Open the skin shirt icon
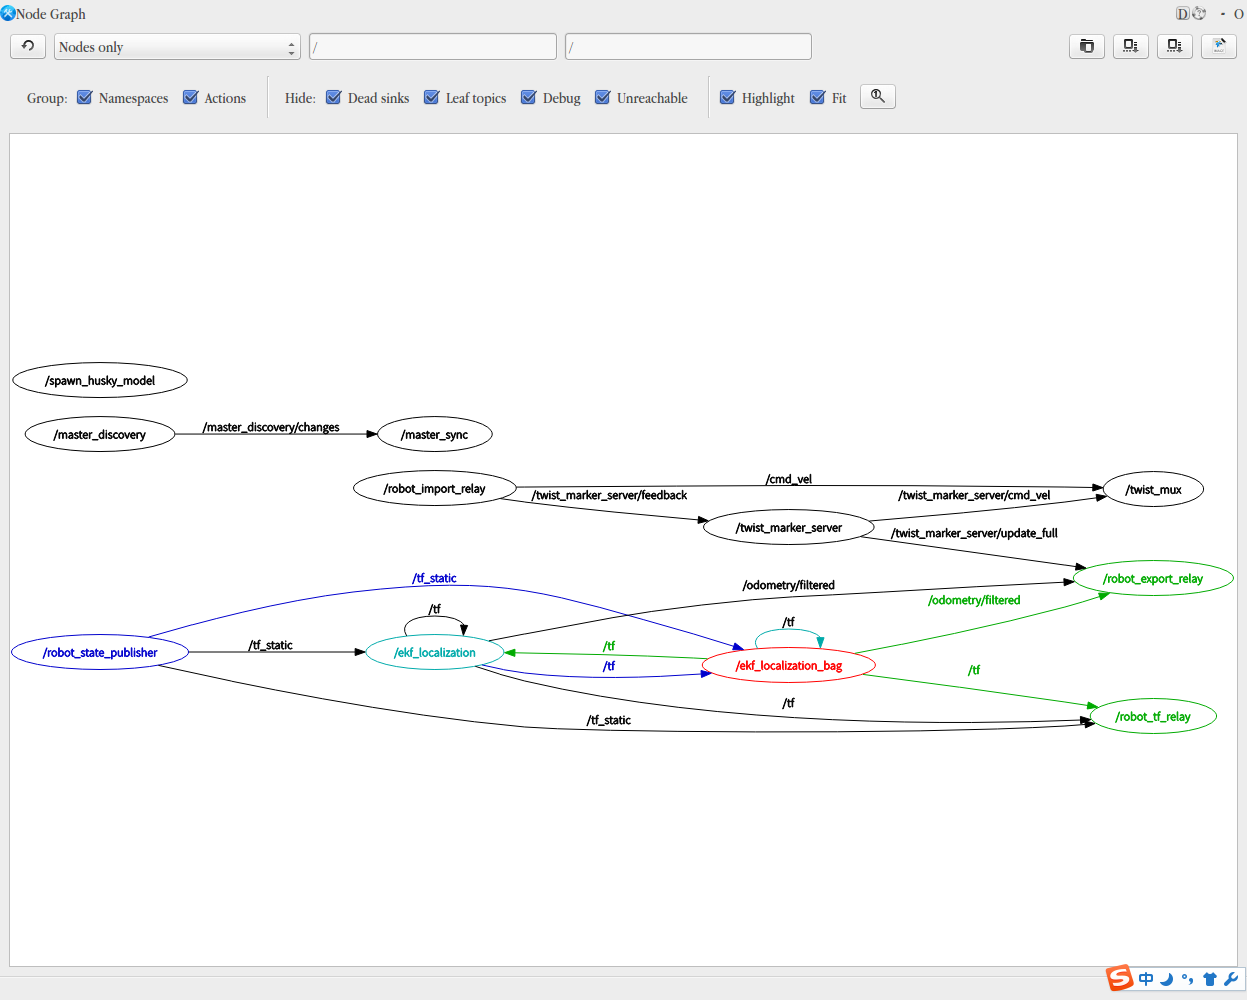The width and height of the screenshot is (1247, 1000). coord(1210,979)
